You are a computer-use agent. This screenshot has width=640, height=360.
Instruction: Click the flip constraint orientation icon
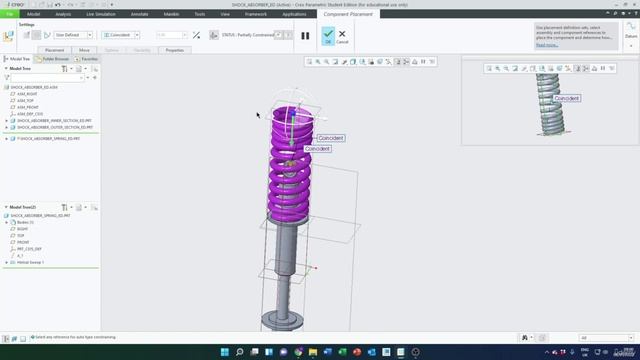point(196,35)
